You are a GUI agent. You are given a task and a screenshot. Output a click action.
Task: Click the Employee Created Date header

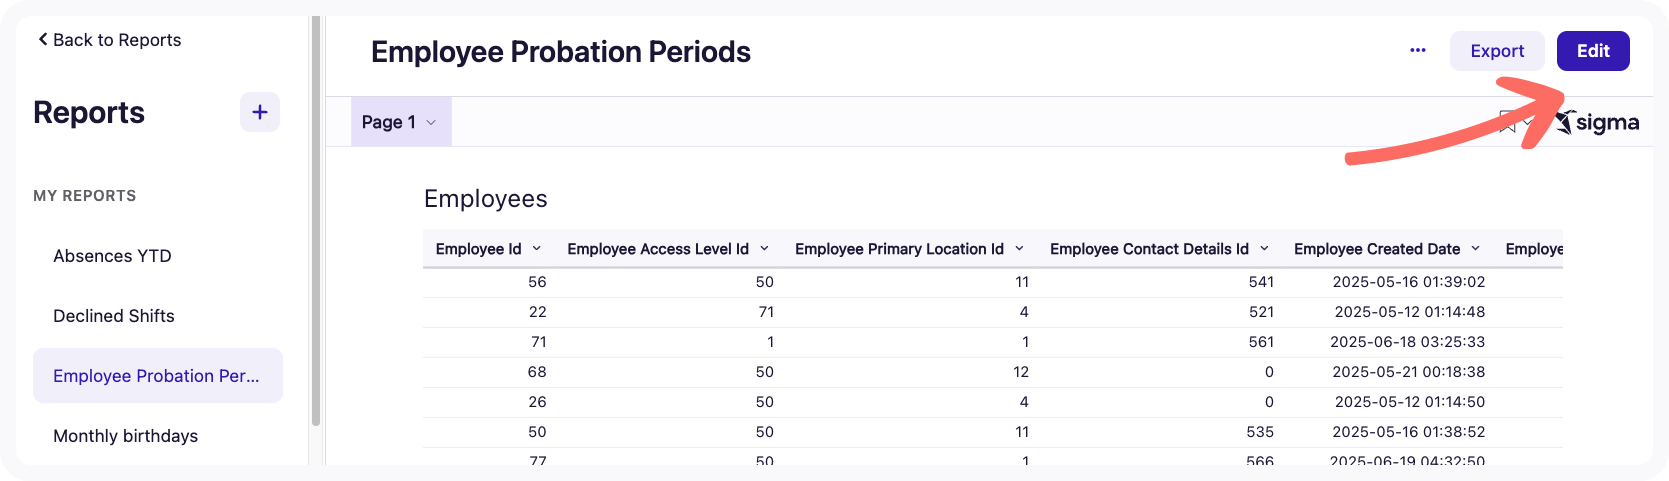pos(1377,249)
